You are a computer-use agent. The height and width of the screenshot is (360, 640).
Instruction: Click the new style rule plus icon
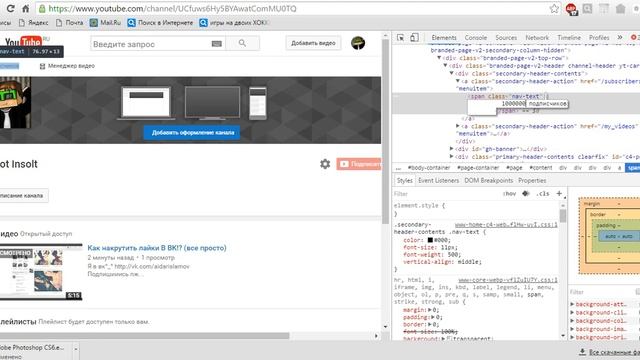(559, 193)
